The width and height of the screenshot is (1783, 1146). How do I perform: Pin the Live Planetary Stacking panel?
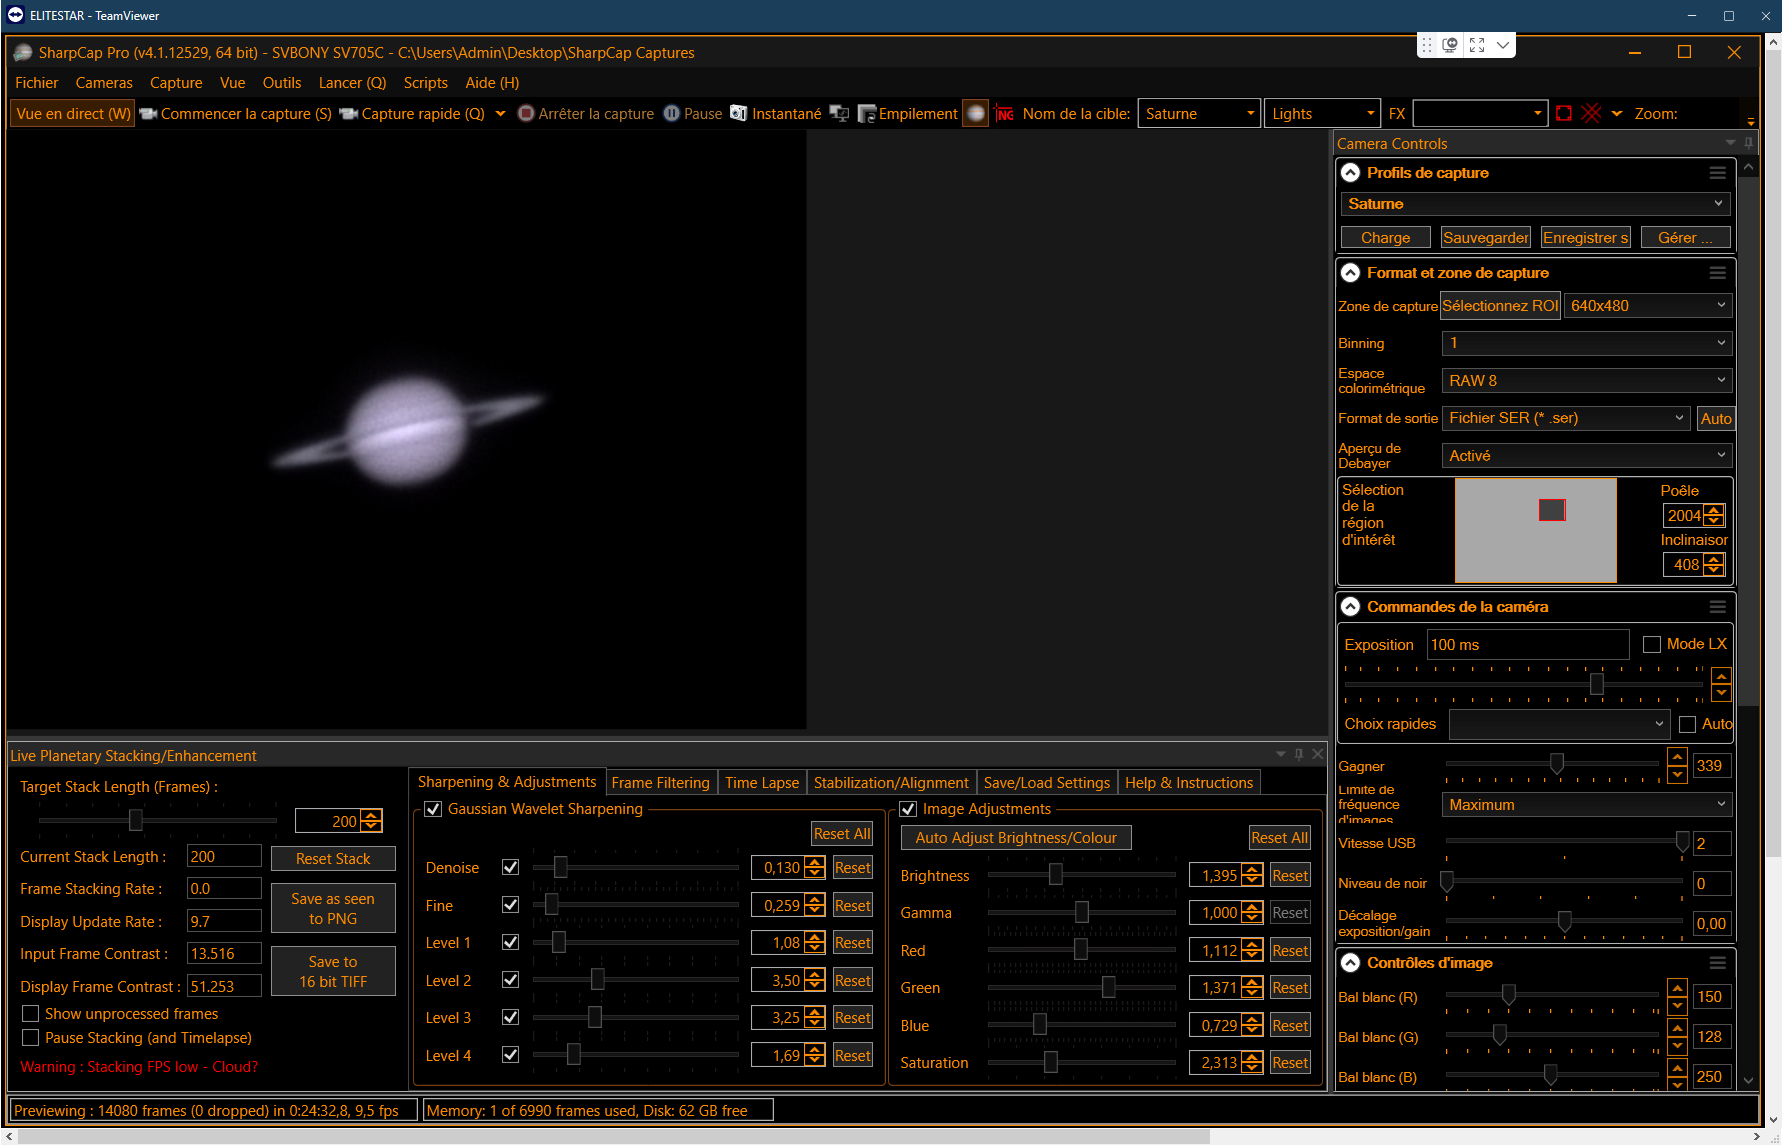[1299, 754]
